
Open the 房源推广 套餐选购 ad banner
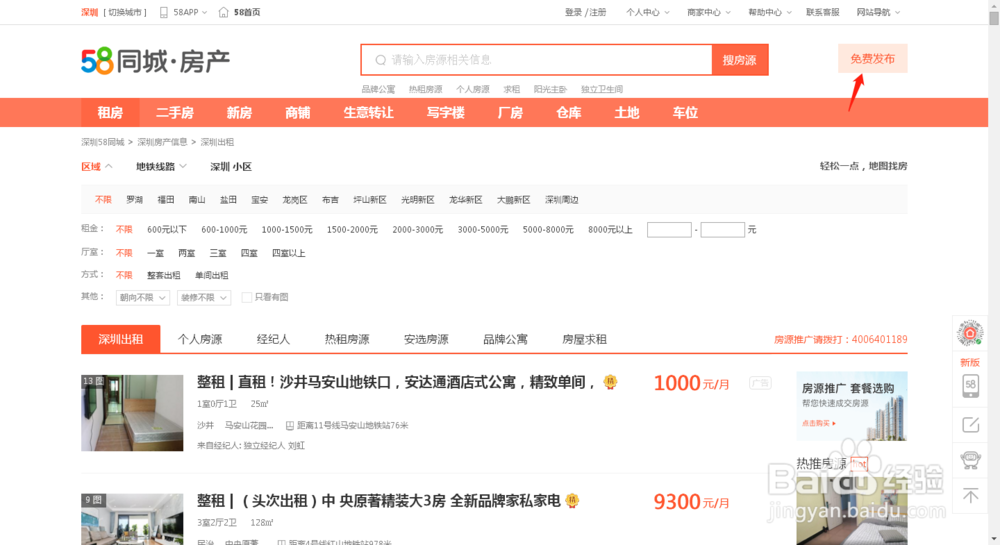[851, 406]
